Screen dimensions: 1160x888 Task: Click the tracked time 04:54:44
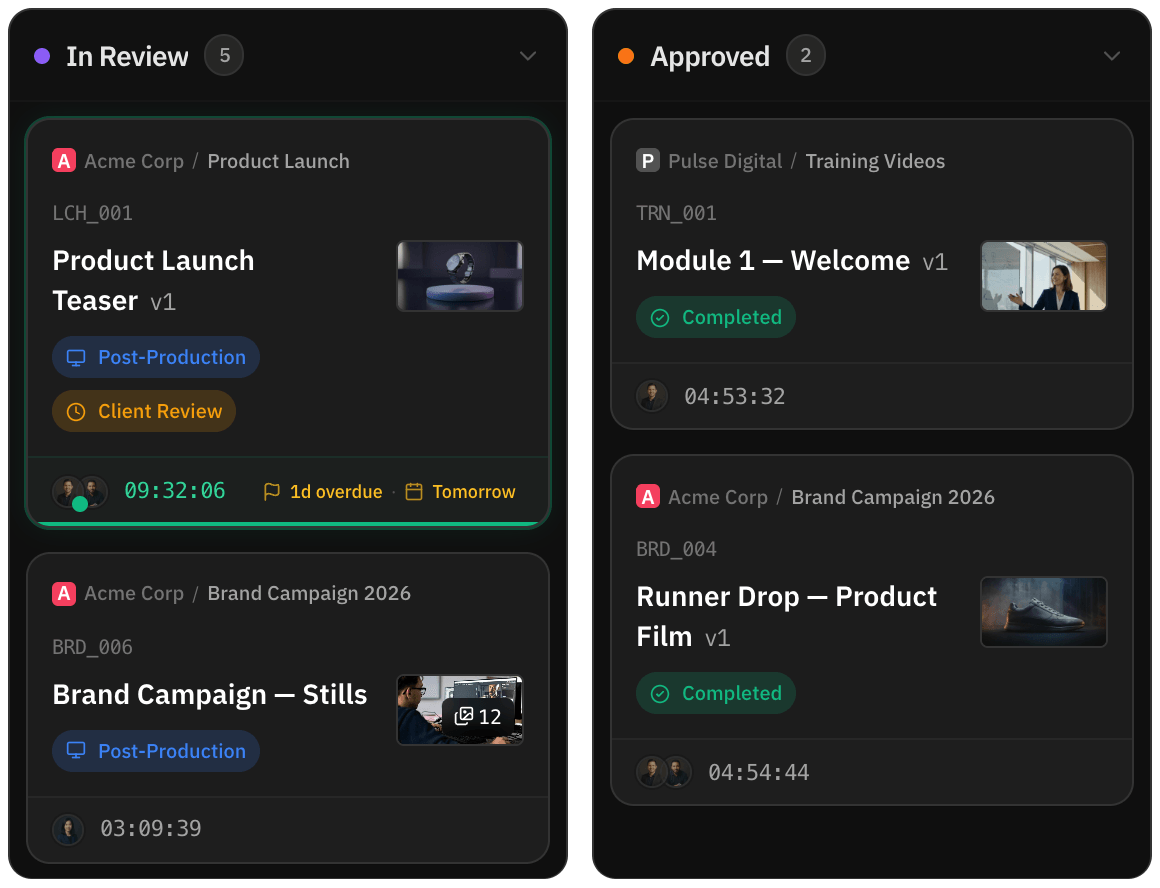[x=759, y=772]
